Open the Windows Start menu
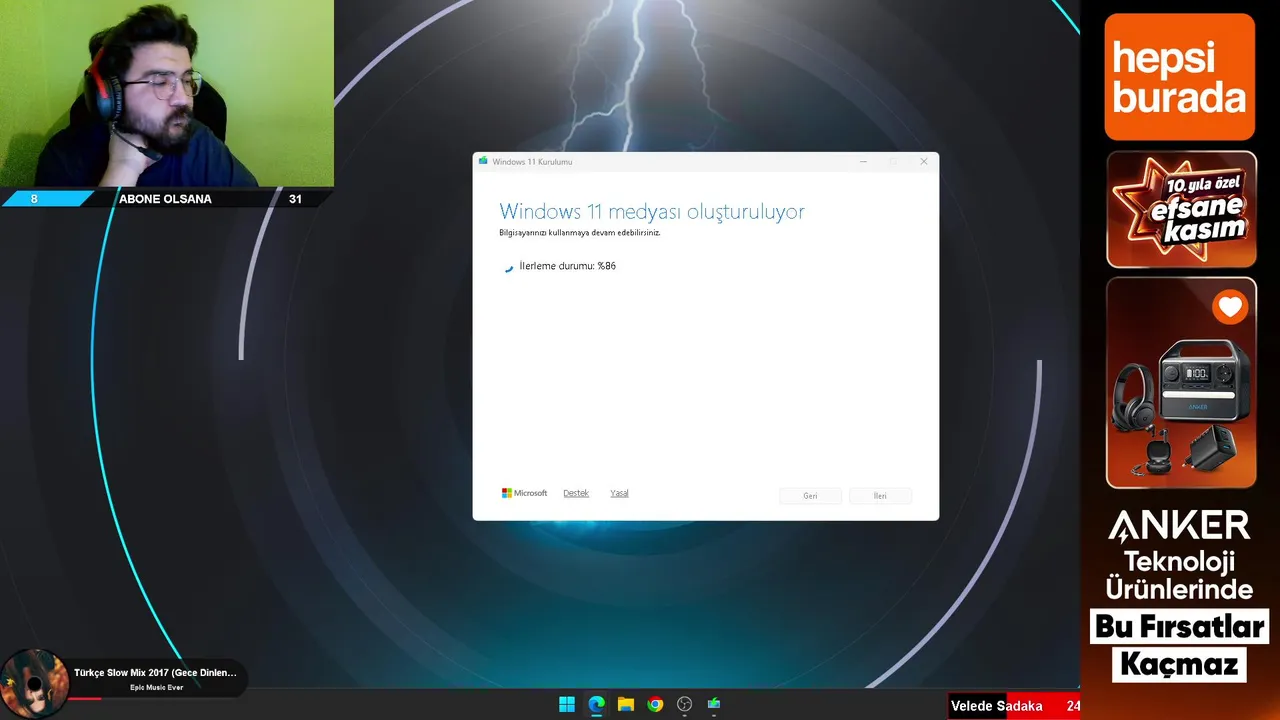Screen dimensions: 1280x720 (567, 704)
